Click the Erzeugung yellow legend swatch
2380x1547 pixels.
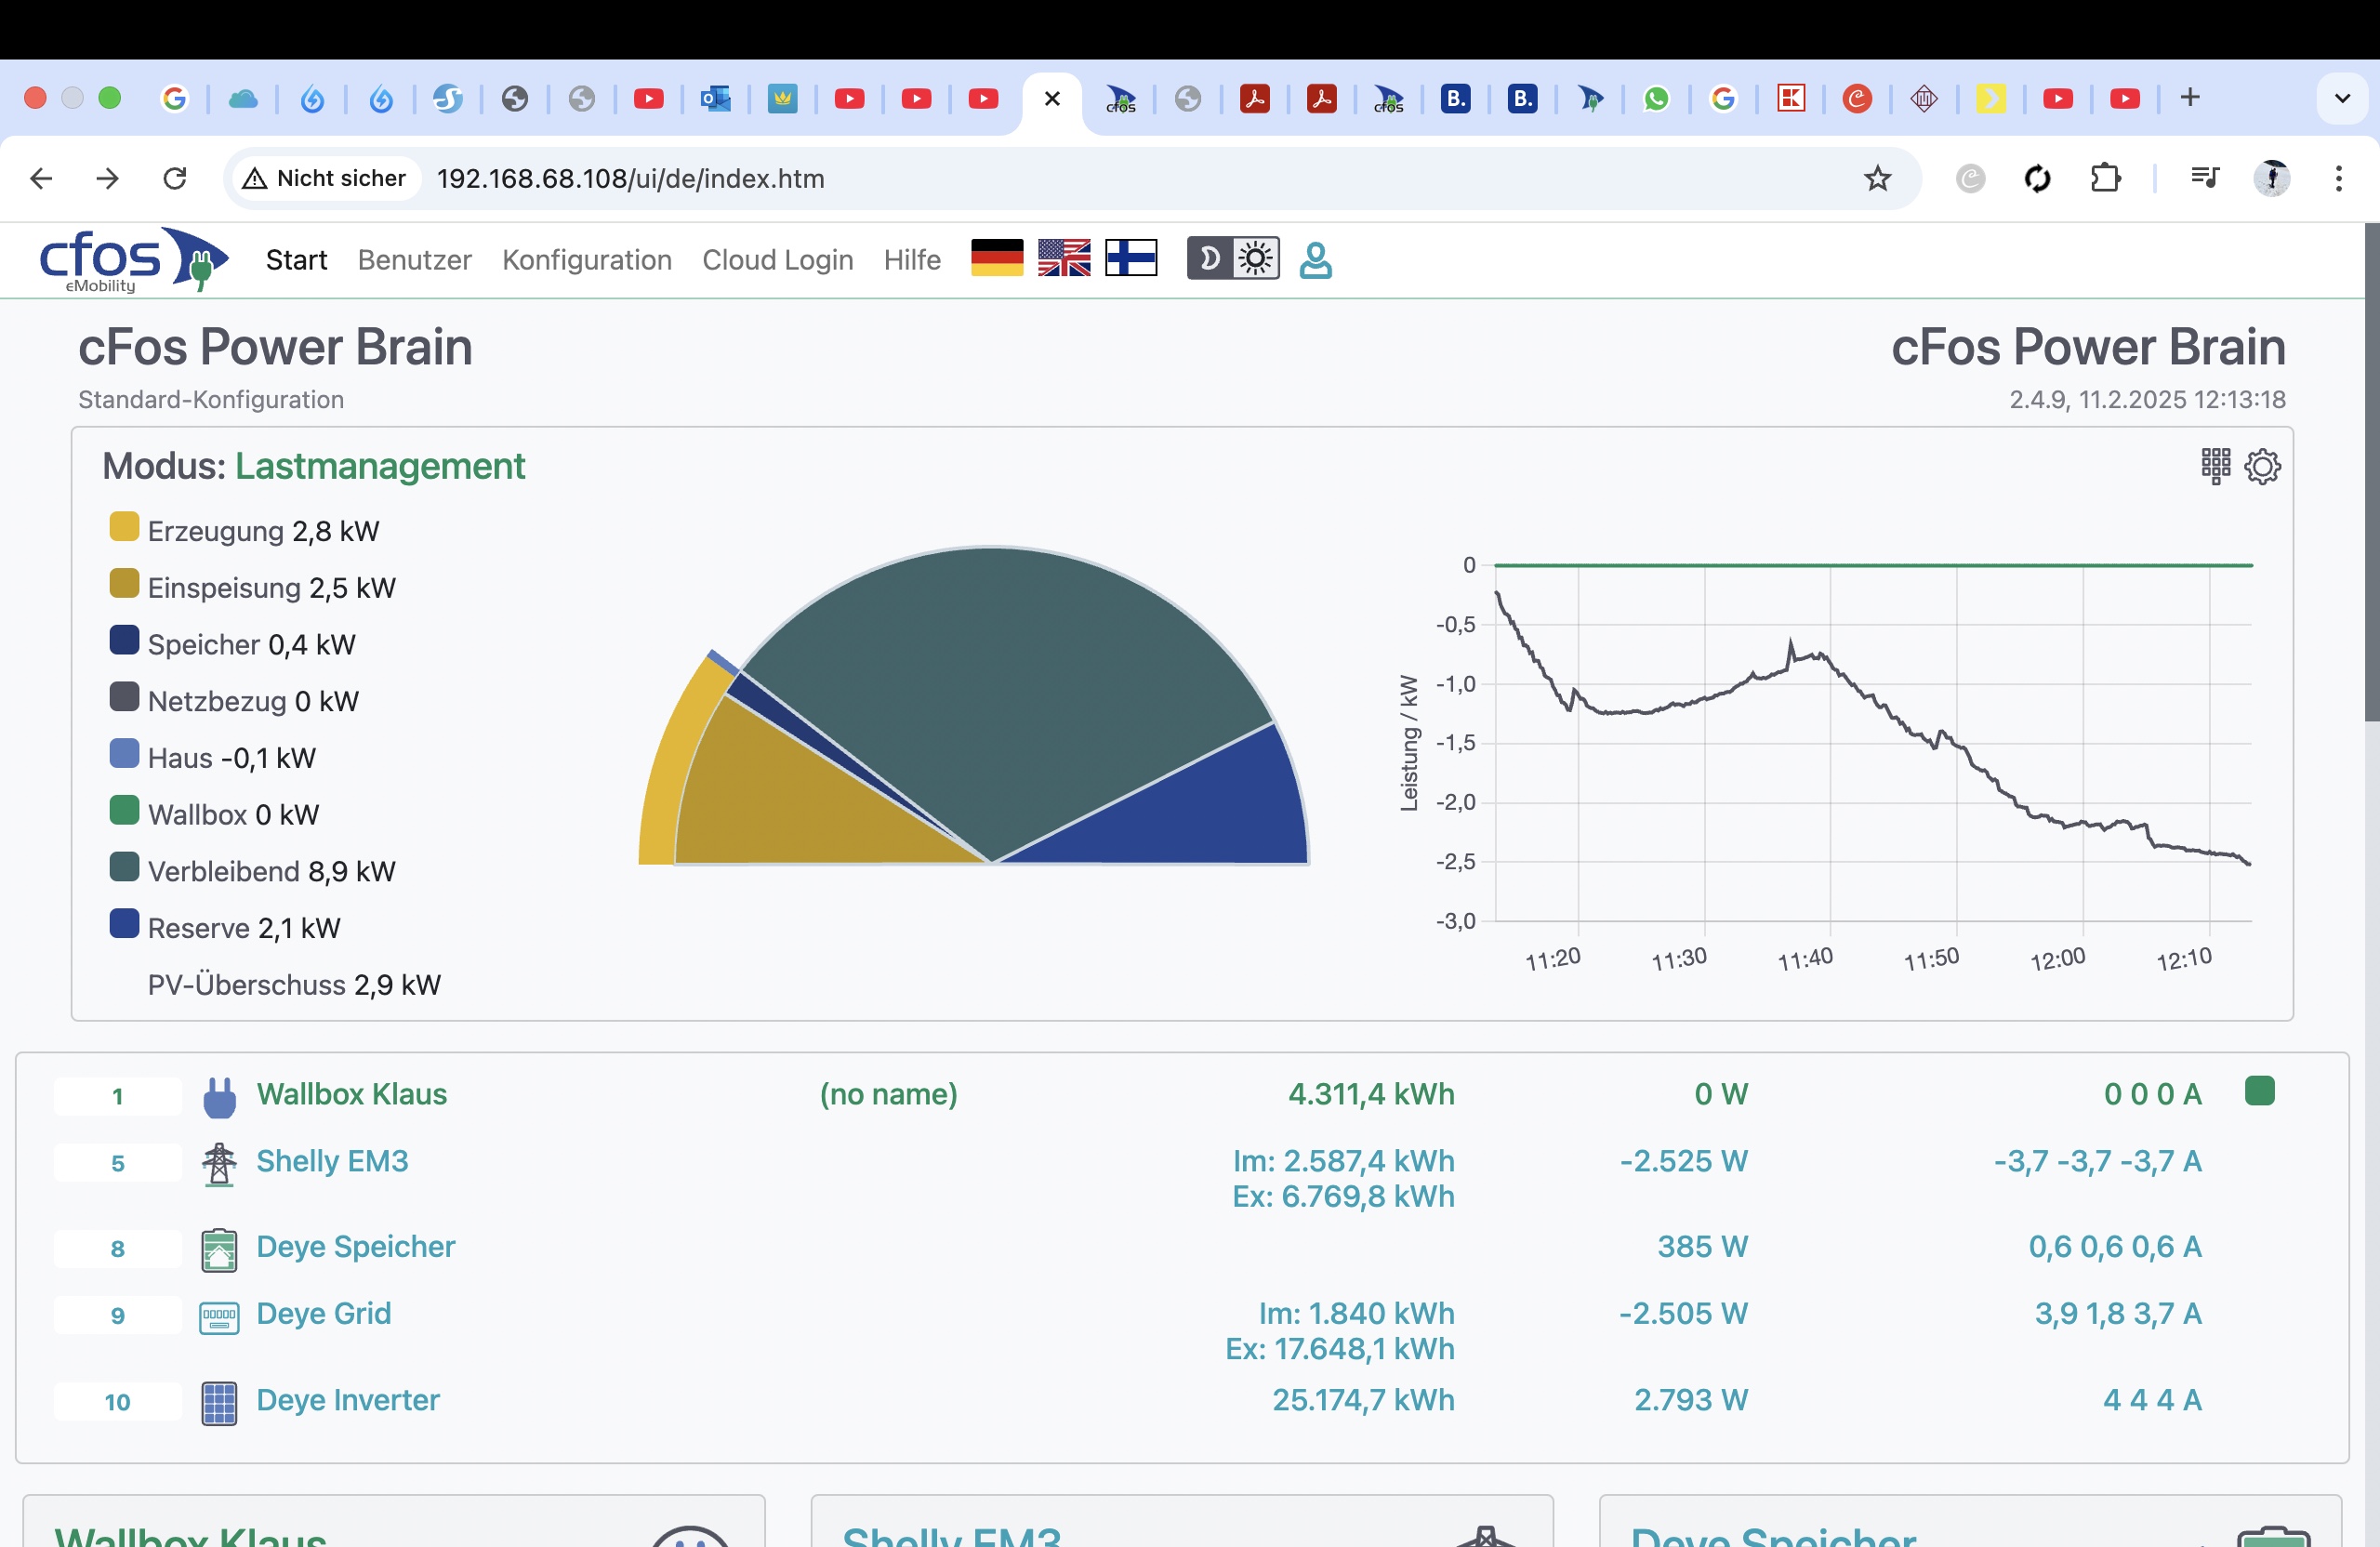tap(124, 526)
